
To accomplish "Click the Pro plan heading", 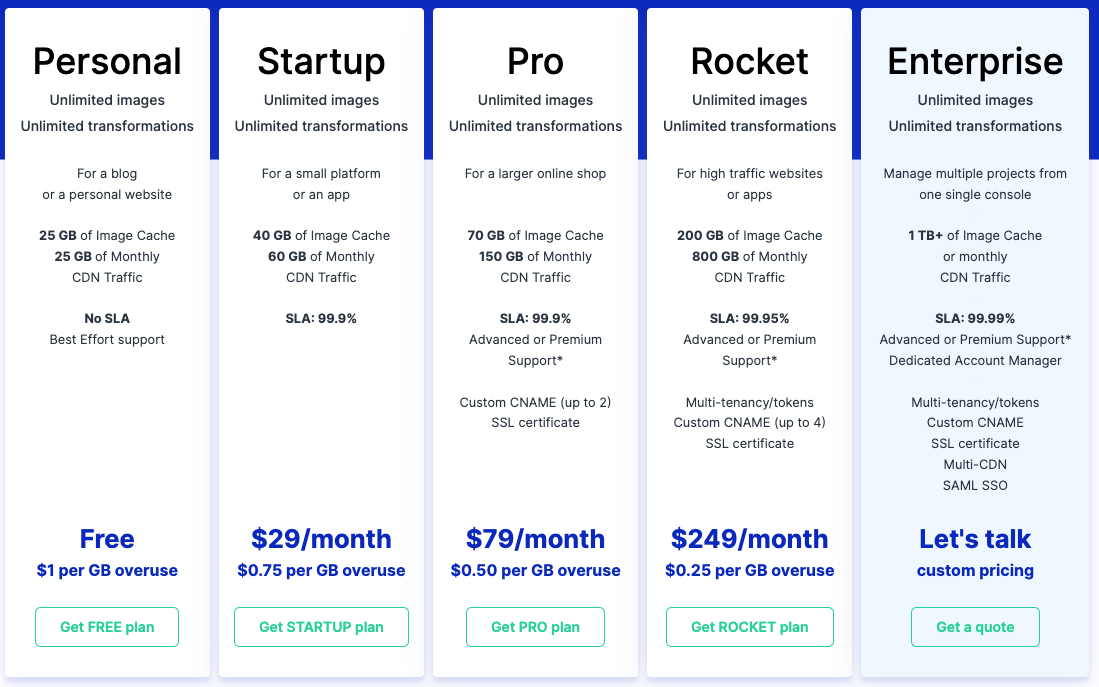I will (535, 61).
